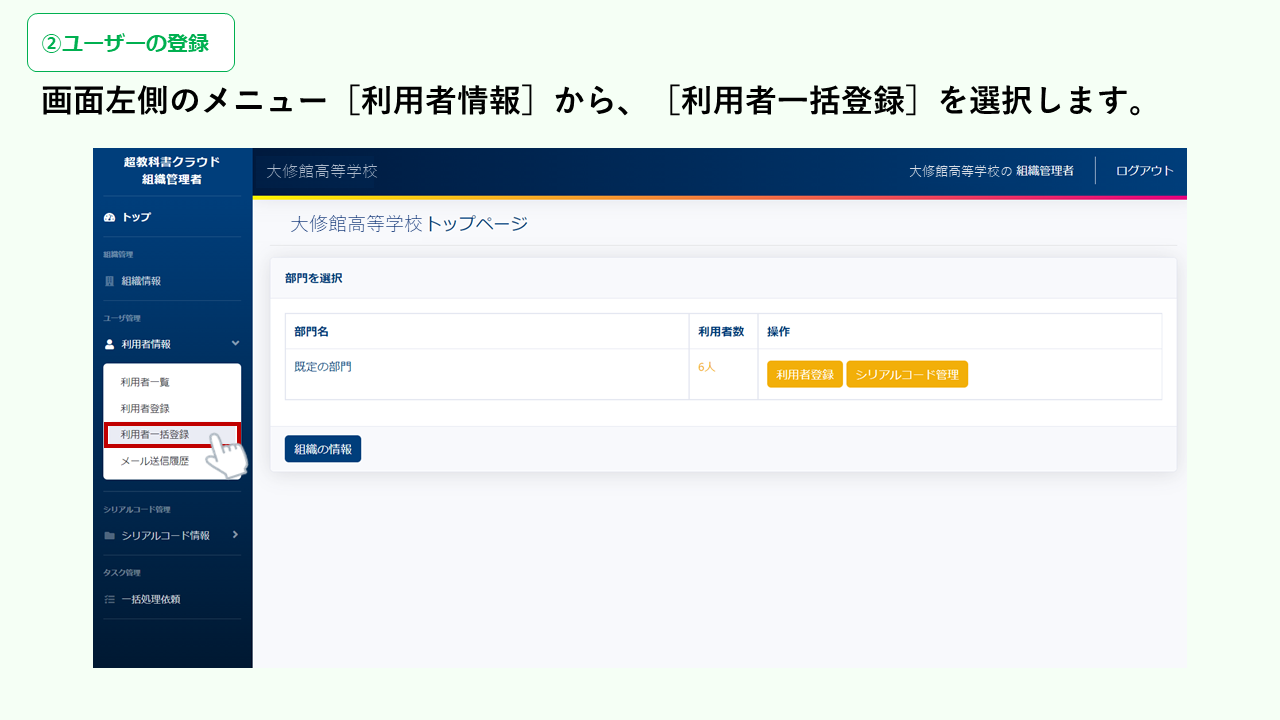The height and width of the screenshot is (720, 1280).
Task: Click the dashboard icon beside トップ
Action: [x=110, y=217]
